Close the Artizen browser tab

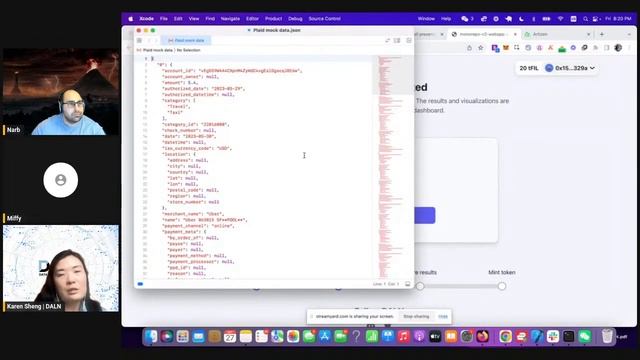tap(589, 34)
